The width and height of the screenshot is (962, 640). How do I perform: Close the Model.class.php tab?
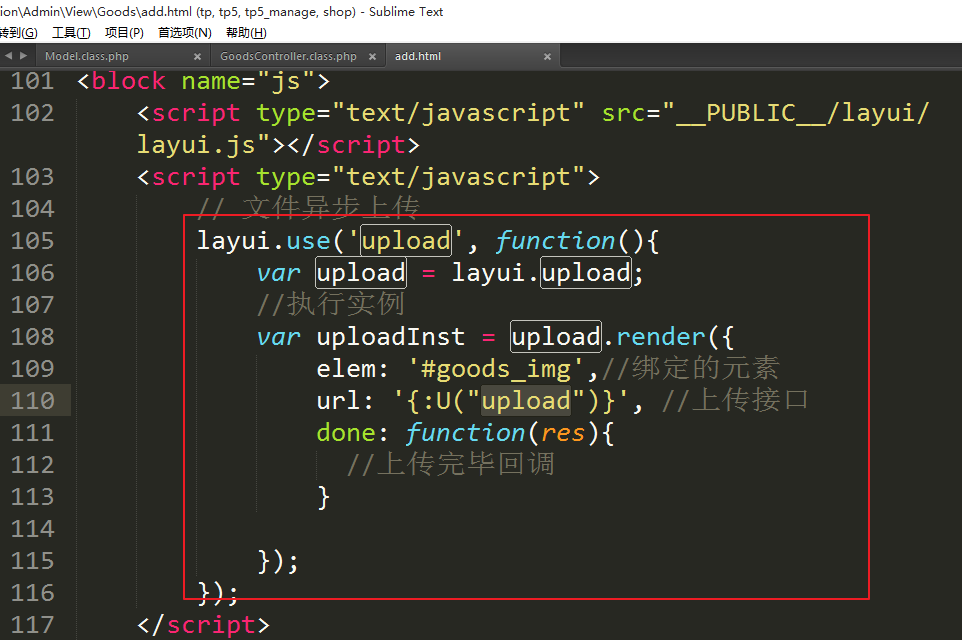pos(198,57)
